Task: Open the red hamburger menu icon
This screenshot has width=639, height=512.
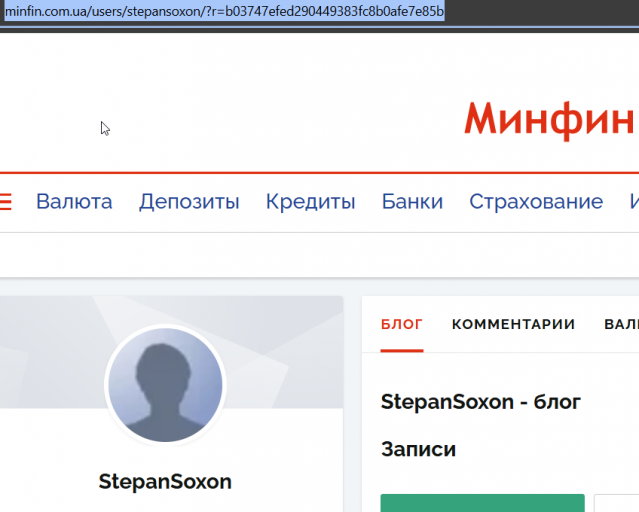Action: 5,201
